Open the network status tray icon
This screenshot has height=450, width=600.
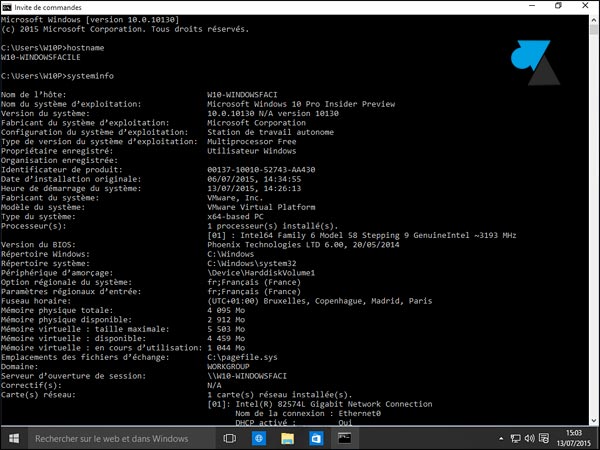[x=515, y=439]
